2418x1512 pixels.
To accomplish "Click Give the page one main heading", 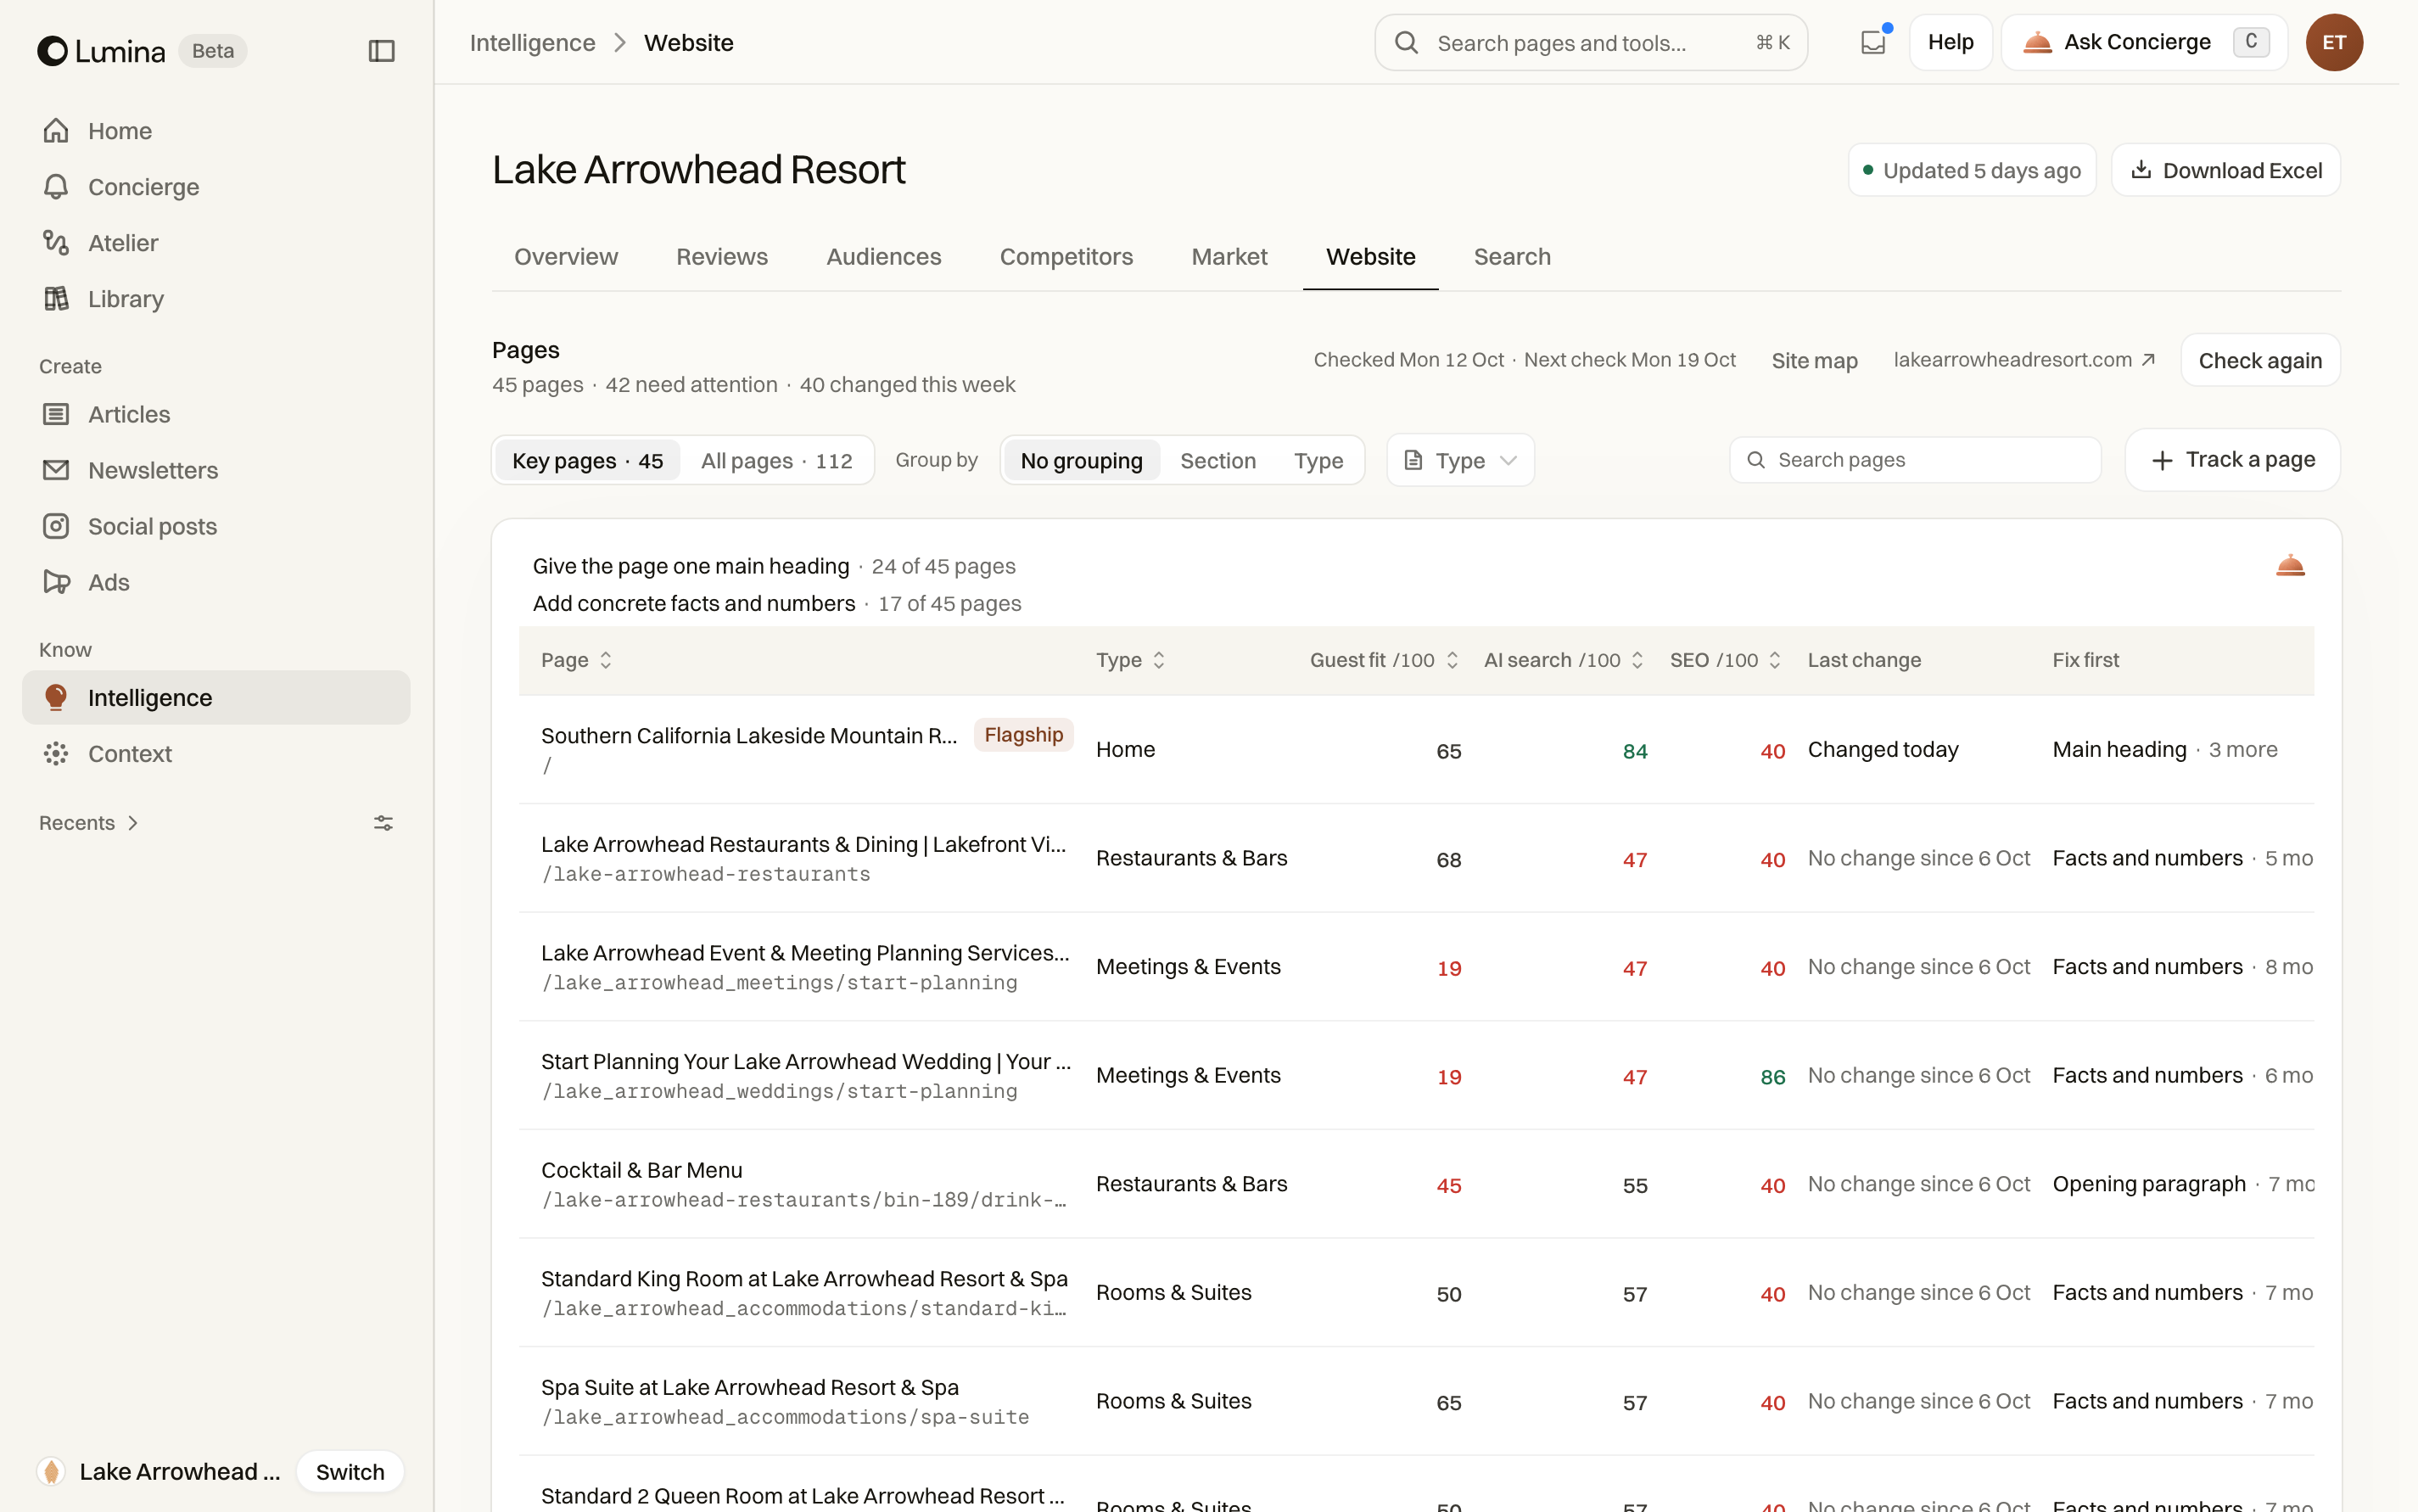I will pyautogui.click(x=690, y=566).
